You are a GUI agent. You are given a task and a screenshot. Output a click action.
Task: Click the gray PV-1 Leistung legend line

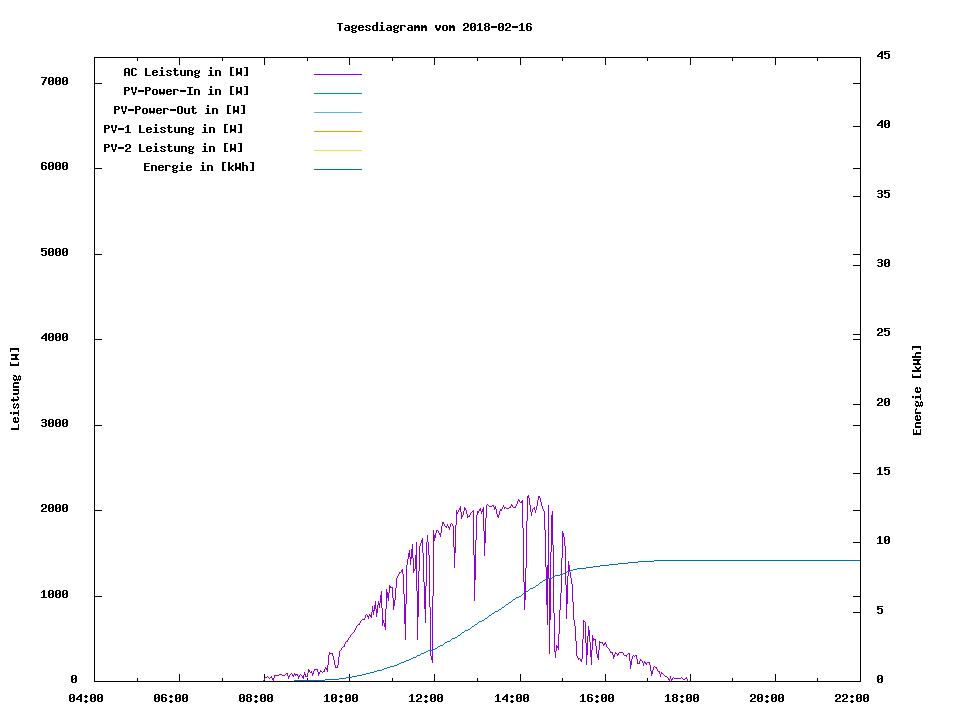337,131
